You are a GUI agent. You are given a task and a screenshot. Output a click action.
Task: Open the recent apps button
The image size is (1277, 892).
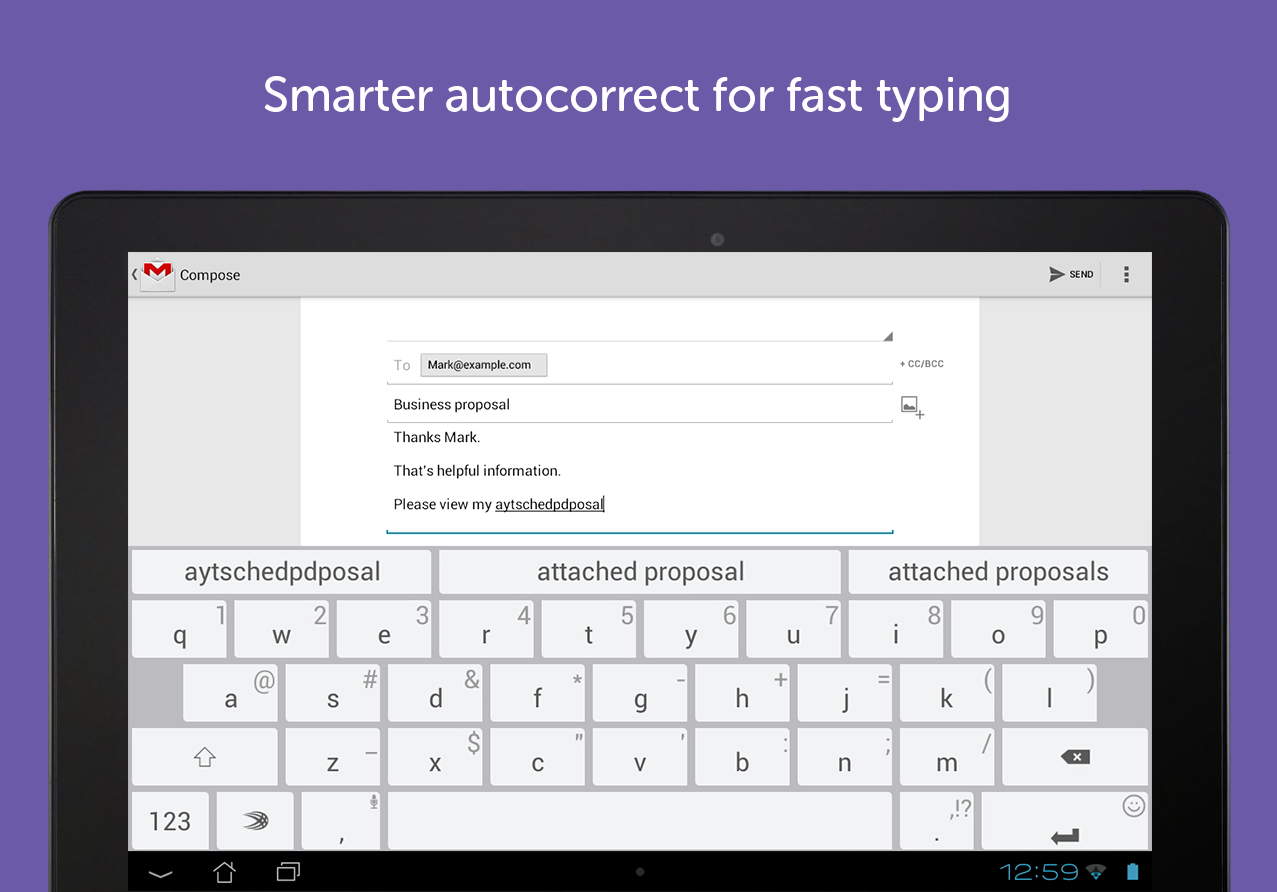288,871
